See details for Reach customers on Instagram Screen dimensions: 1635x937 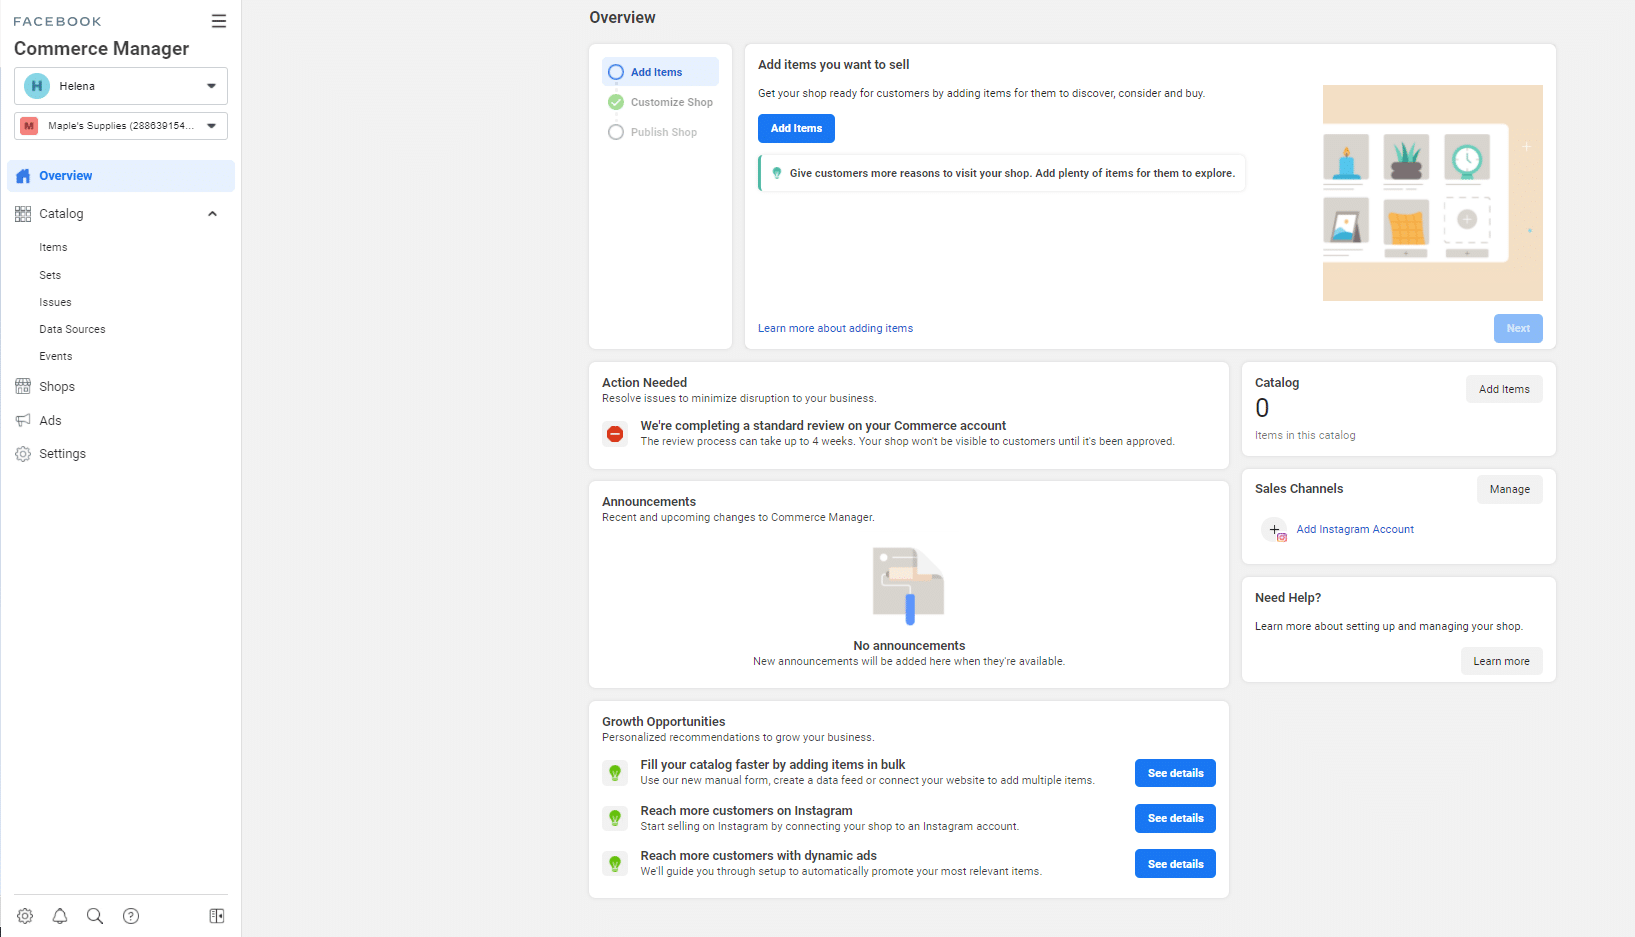[1175, 818]
